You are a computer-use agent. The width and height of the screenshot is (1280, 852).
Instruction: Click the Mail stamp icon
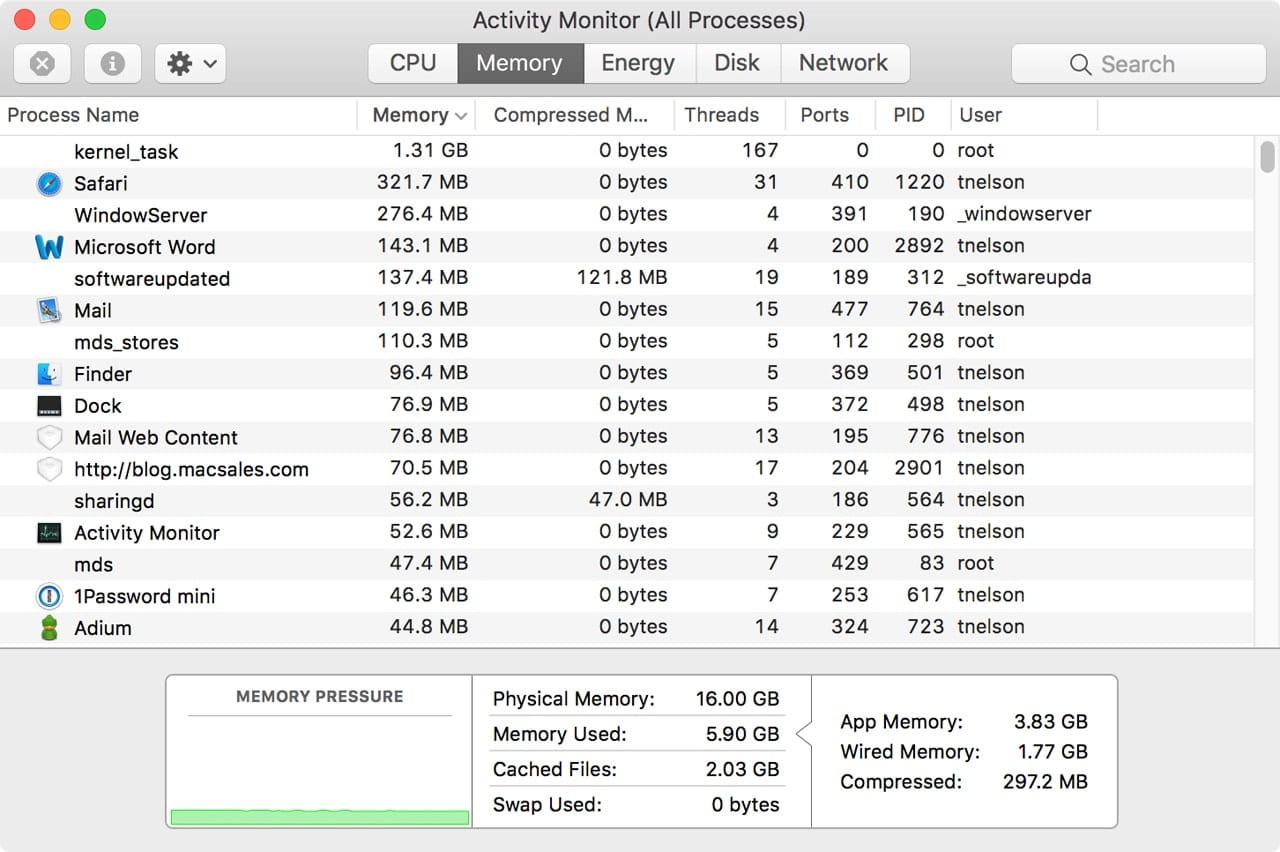48,310
